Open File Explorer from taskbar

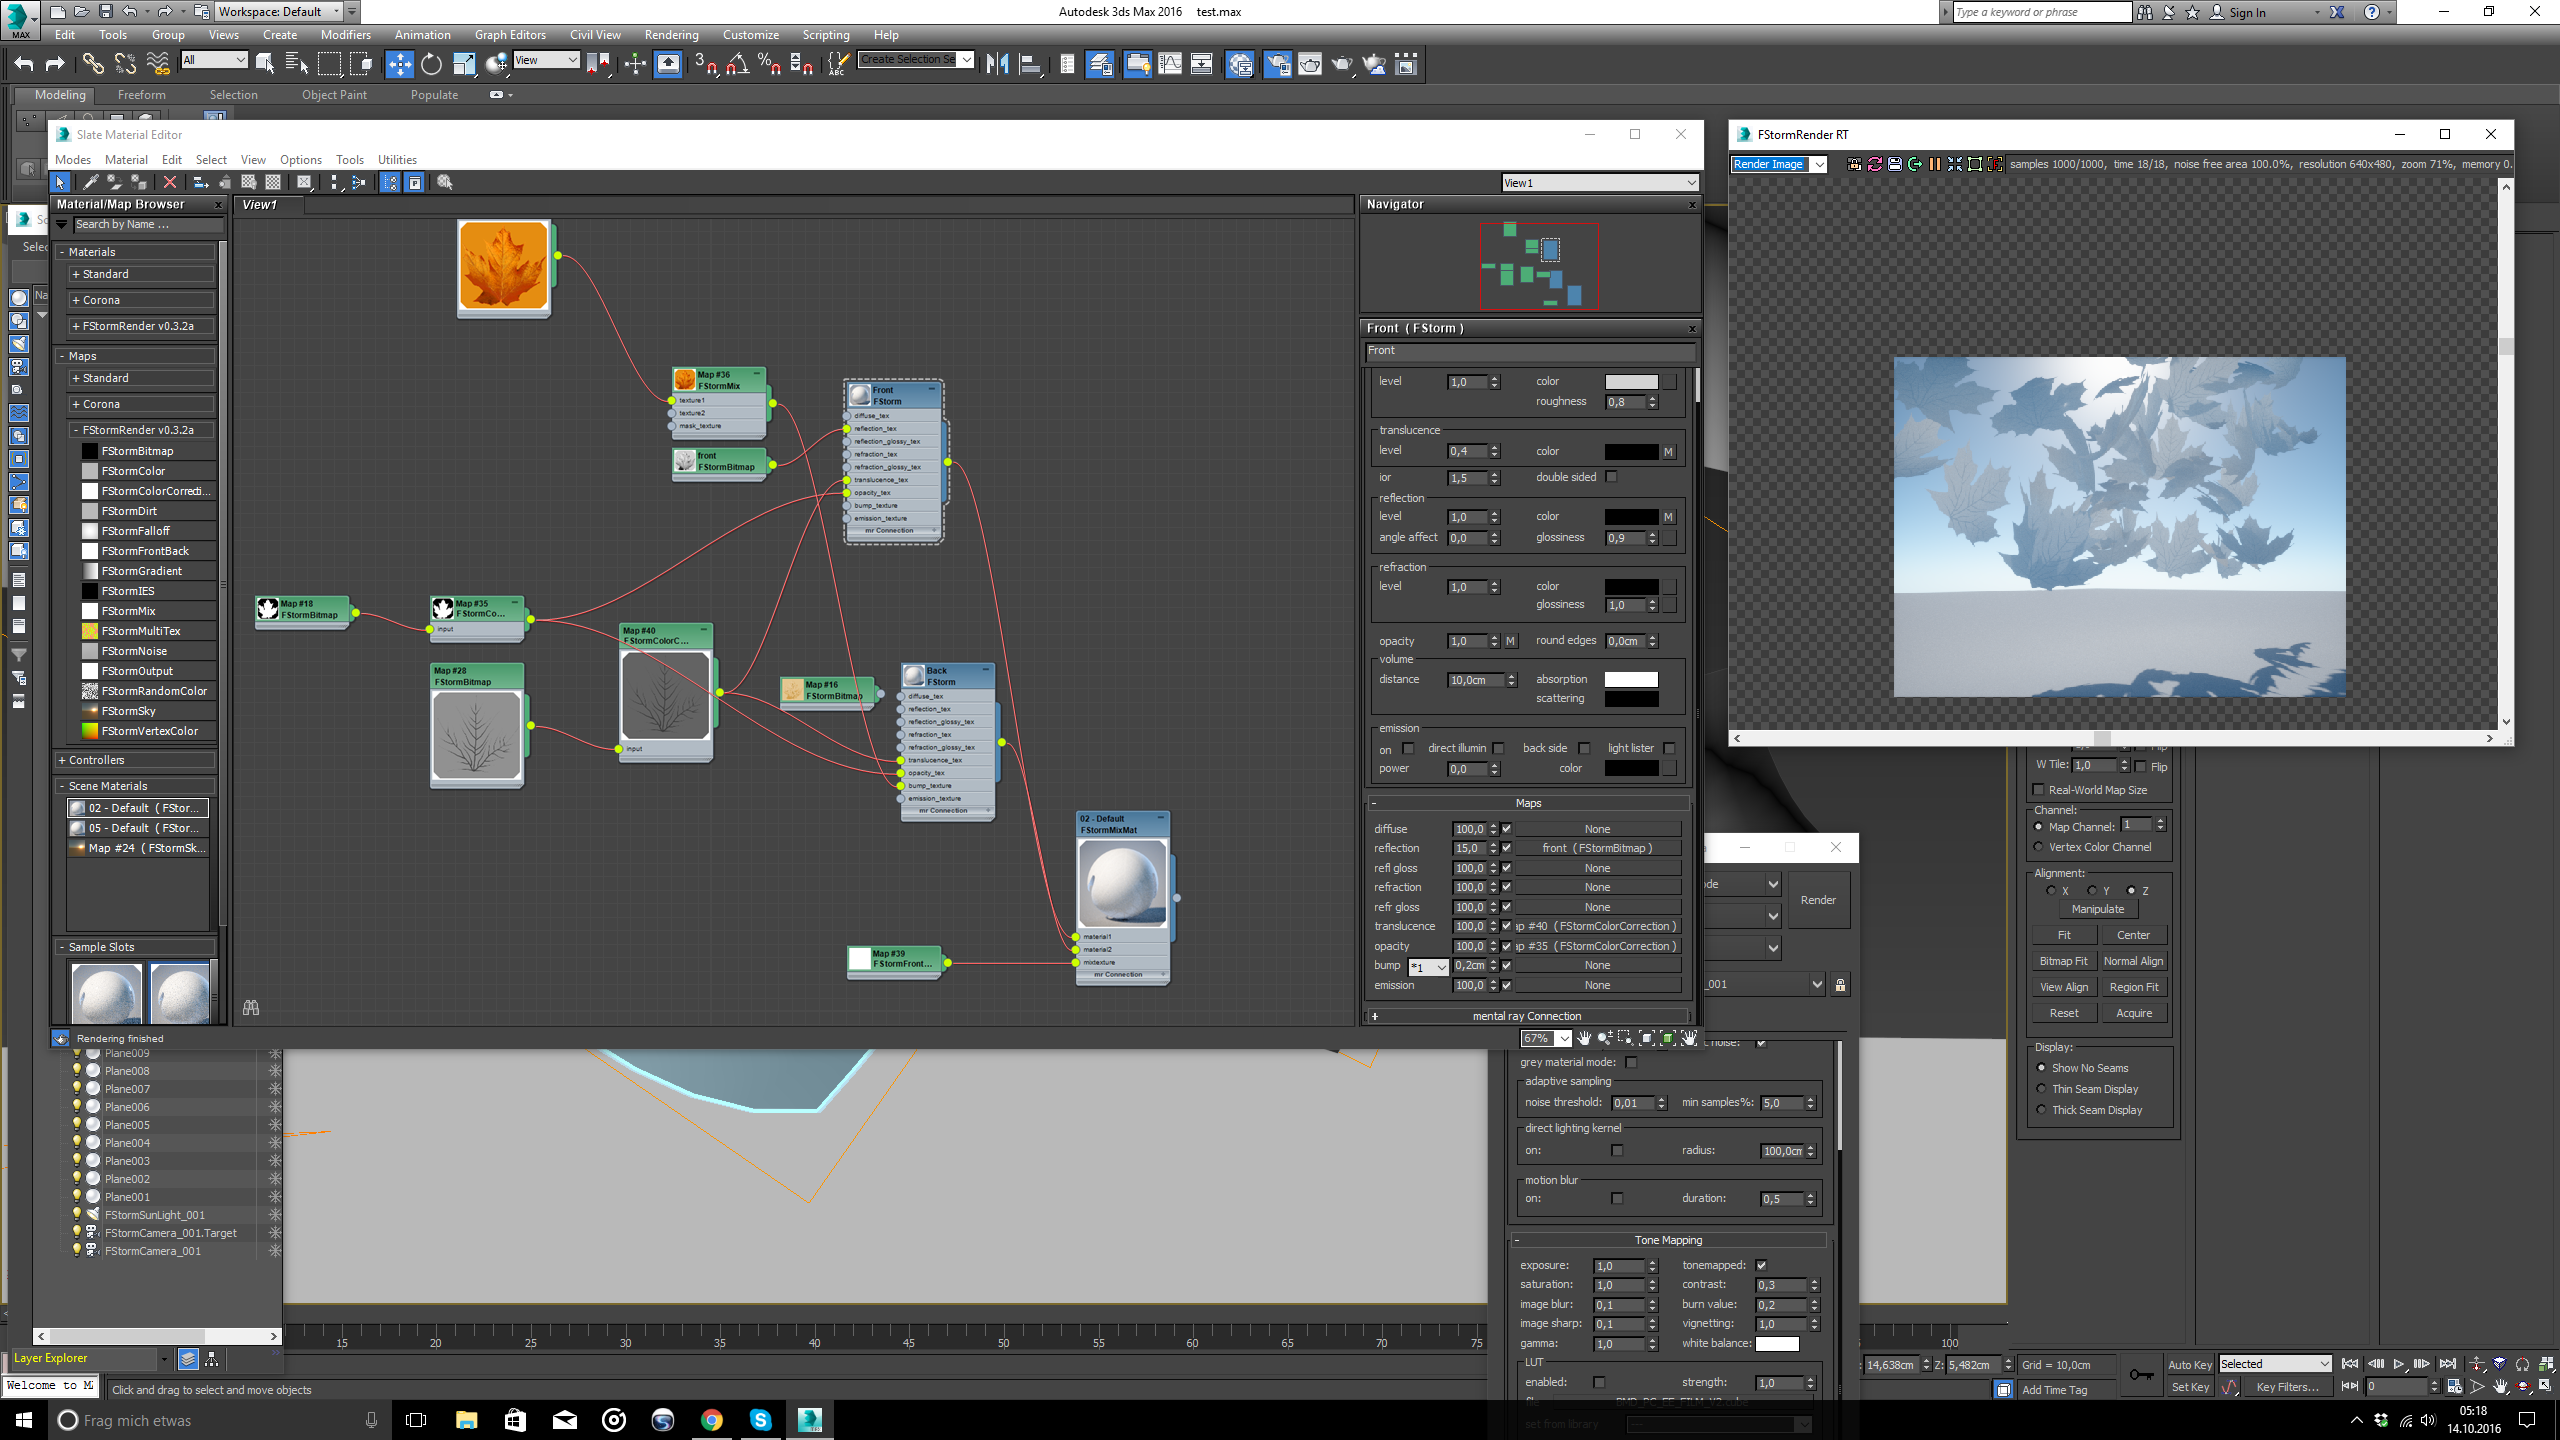(466, 1420)
